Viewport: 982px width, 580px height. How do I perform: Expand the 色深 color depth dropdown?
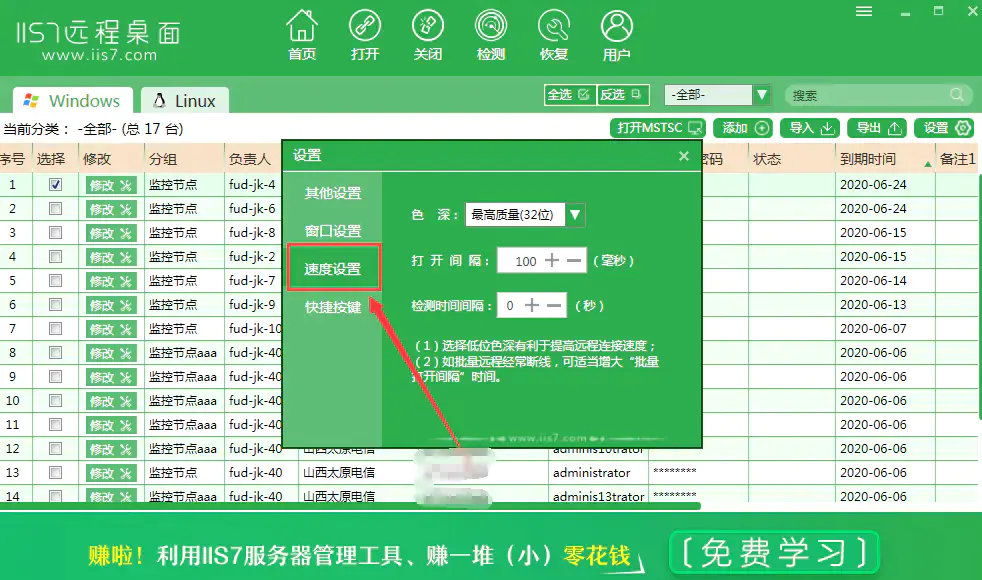click(575, 215)
